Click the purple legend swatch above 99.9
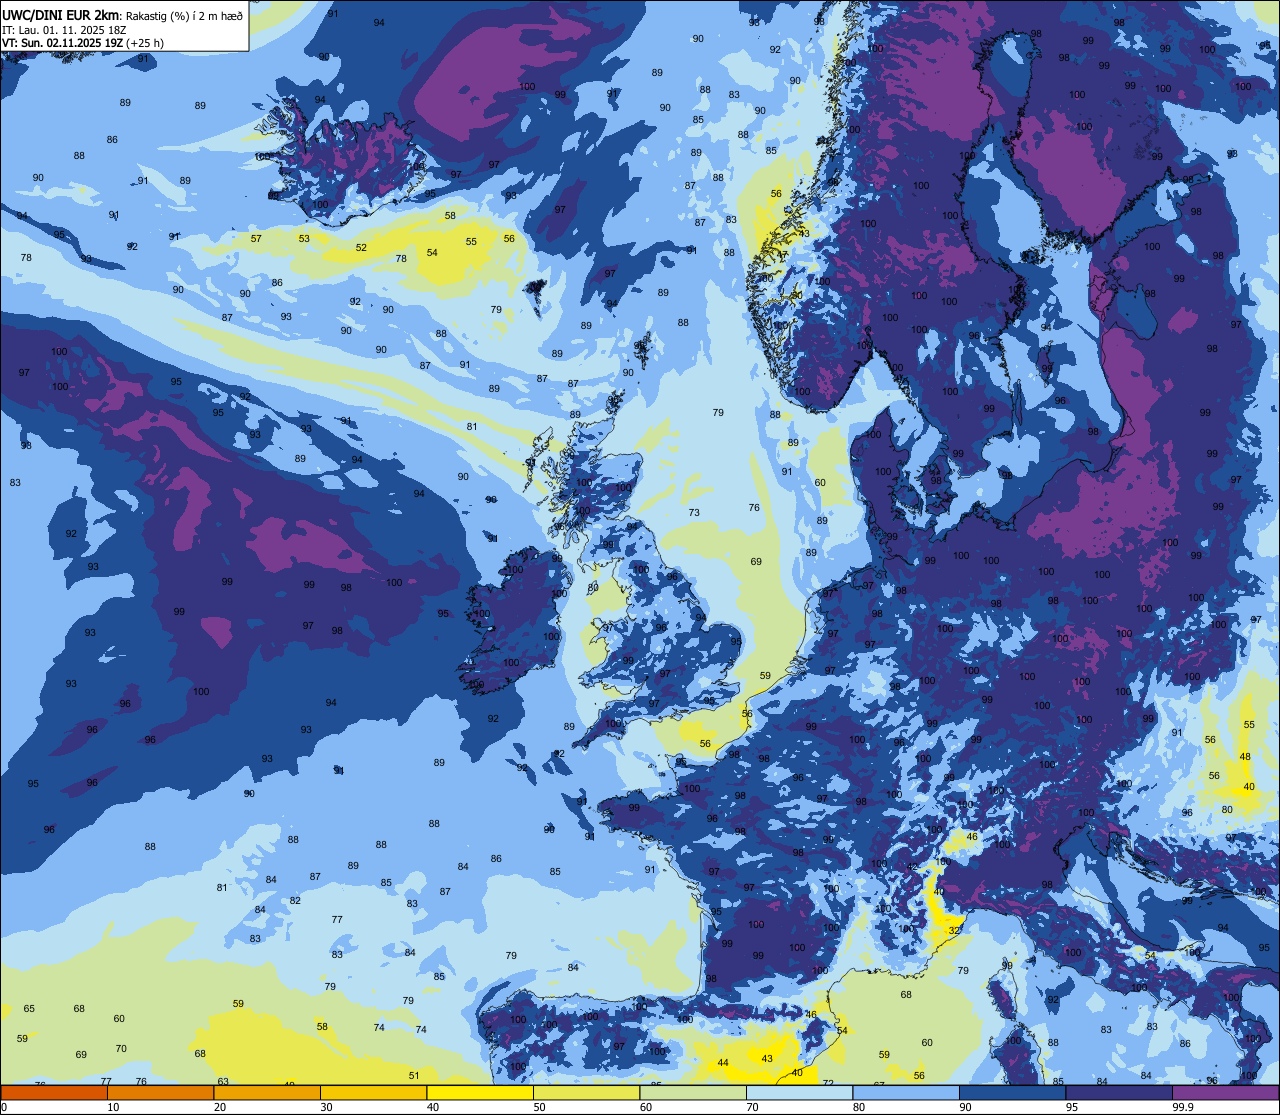The image size is (1280, 1115). (1225, 1092)
